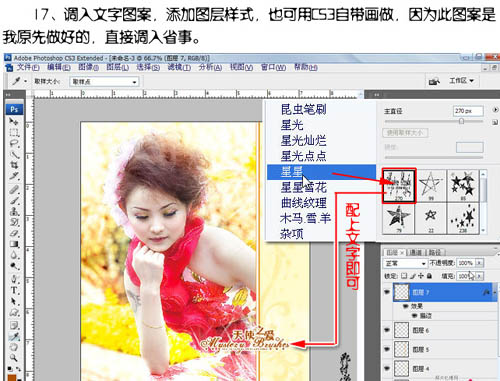This screenshot has height=381, width=500.
Task: Click the 主直径 diameter slider handle
Action: click(x=462, y=121)
